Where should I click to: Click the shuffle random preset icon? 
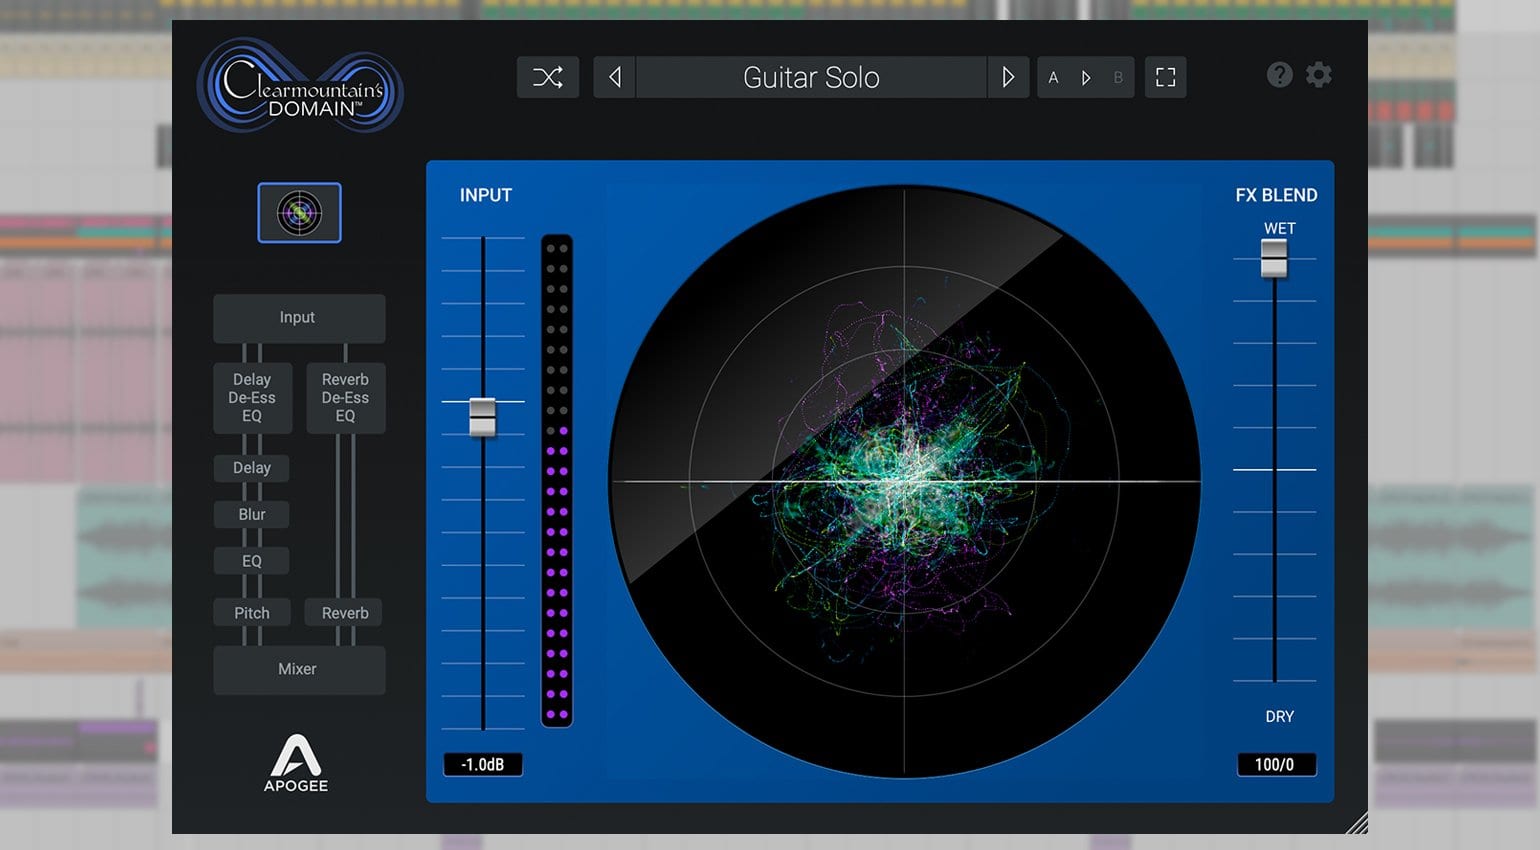click(547, 77)
